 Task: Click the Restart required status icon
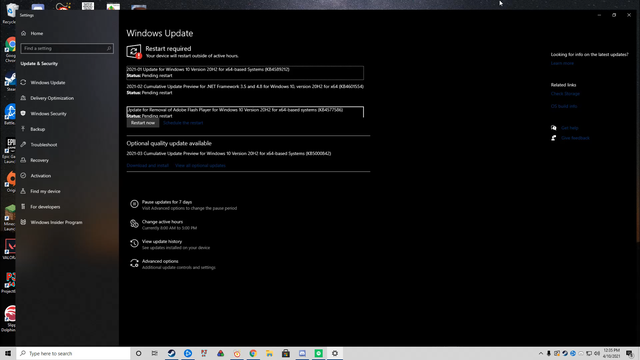pos(134,52)
